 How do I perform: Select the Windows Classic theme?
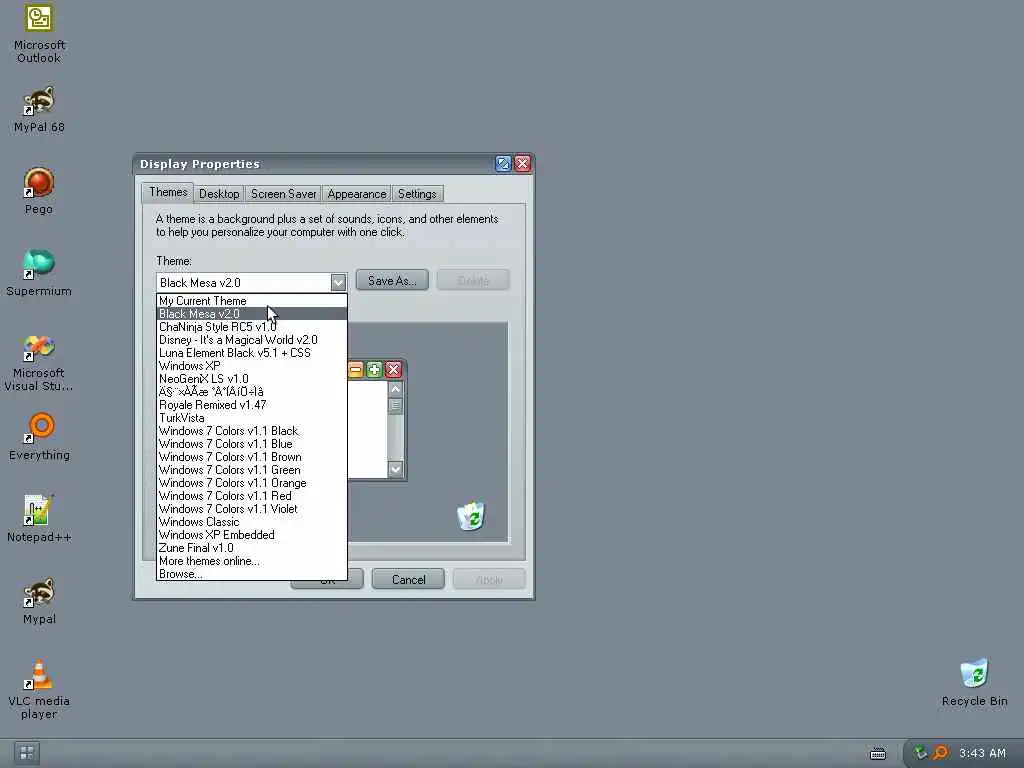[x=252, y=522]
